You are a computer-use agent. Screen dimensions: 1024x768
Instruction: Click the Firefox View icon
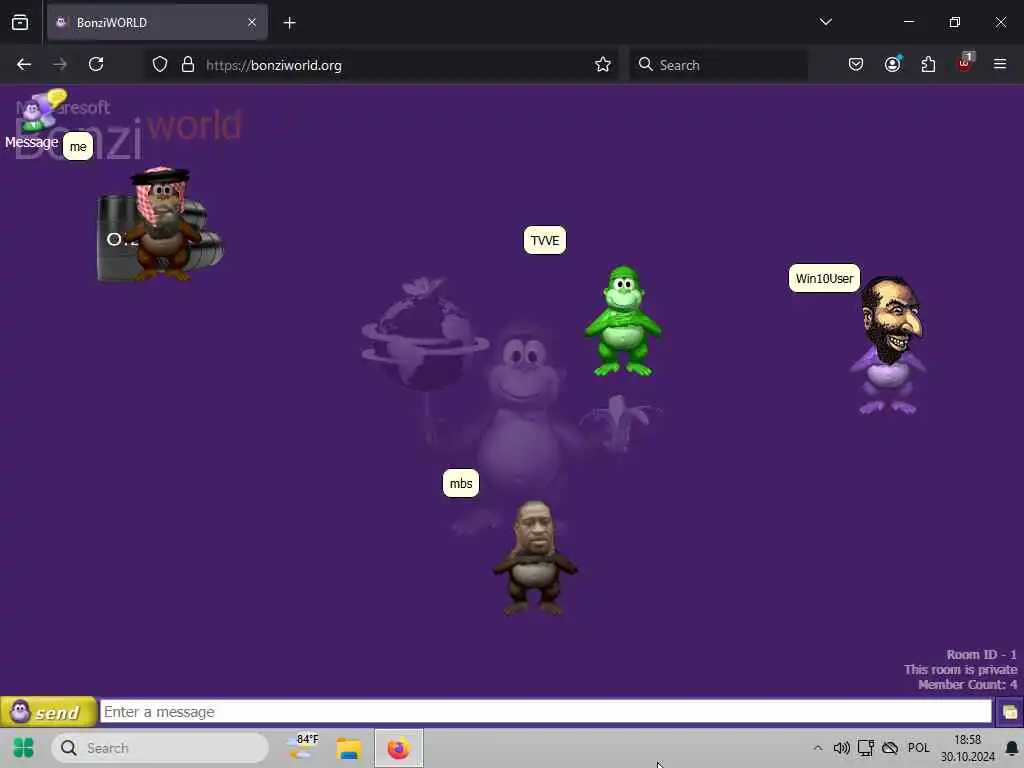pos(20,22)
